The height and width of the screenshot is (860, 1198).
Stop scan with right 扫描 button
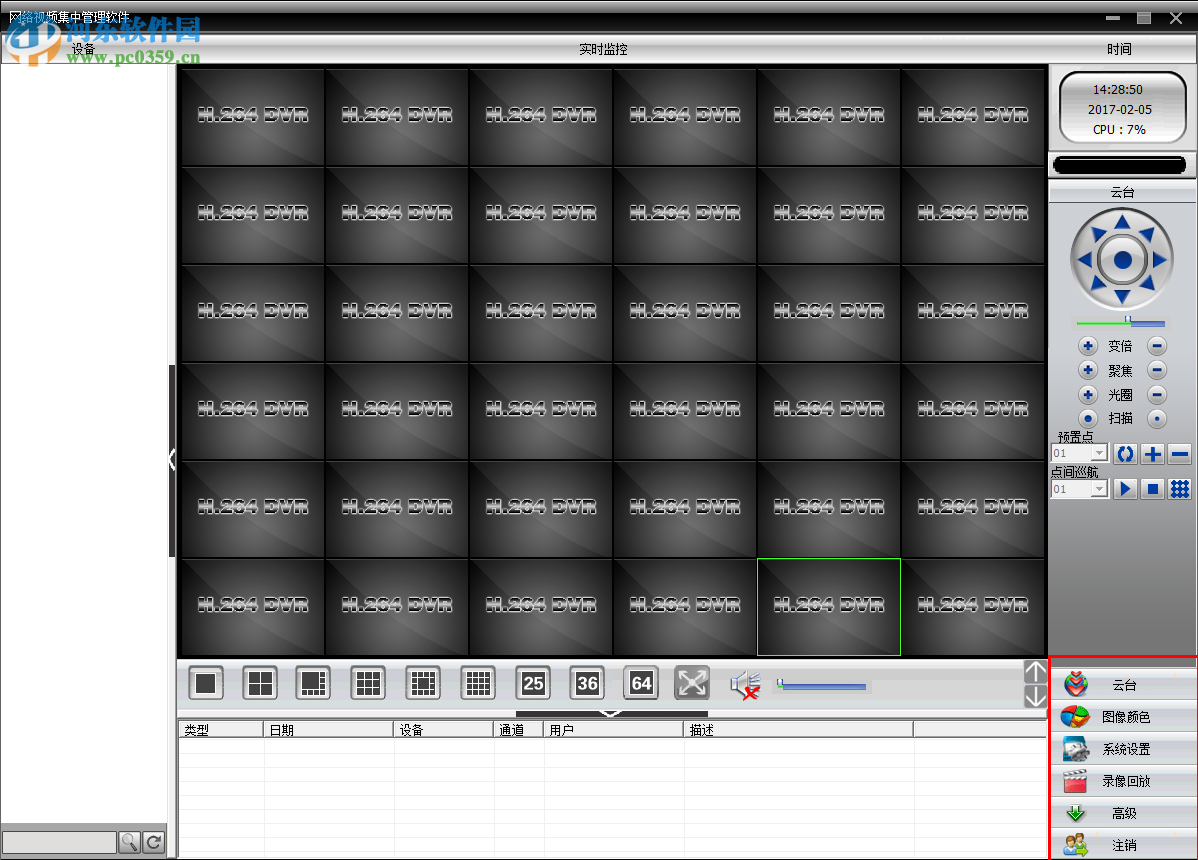[x=1158, y=419]
